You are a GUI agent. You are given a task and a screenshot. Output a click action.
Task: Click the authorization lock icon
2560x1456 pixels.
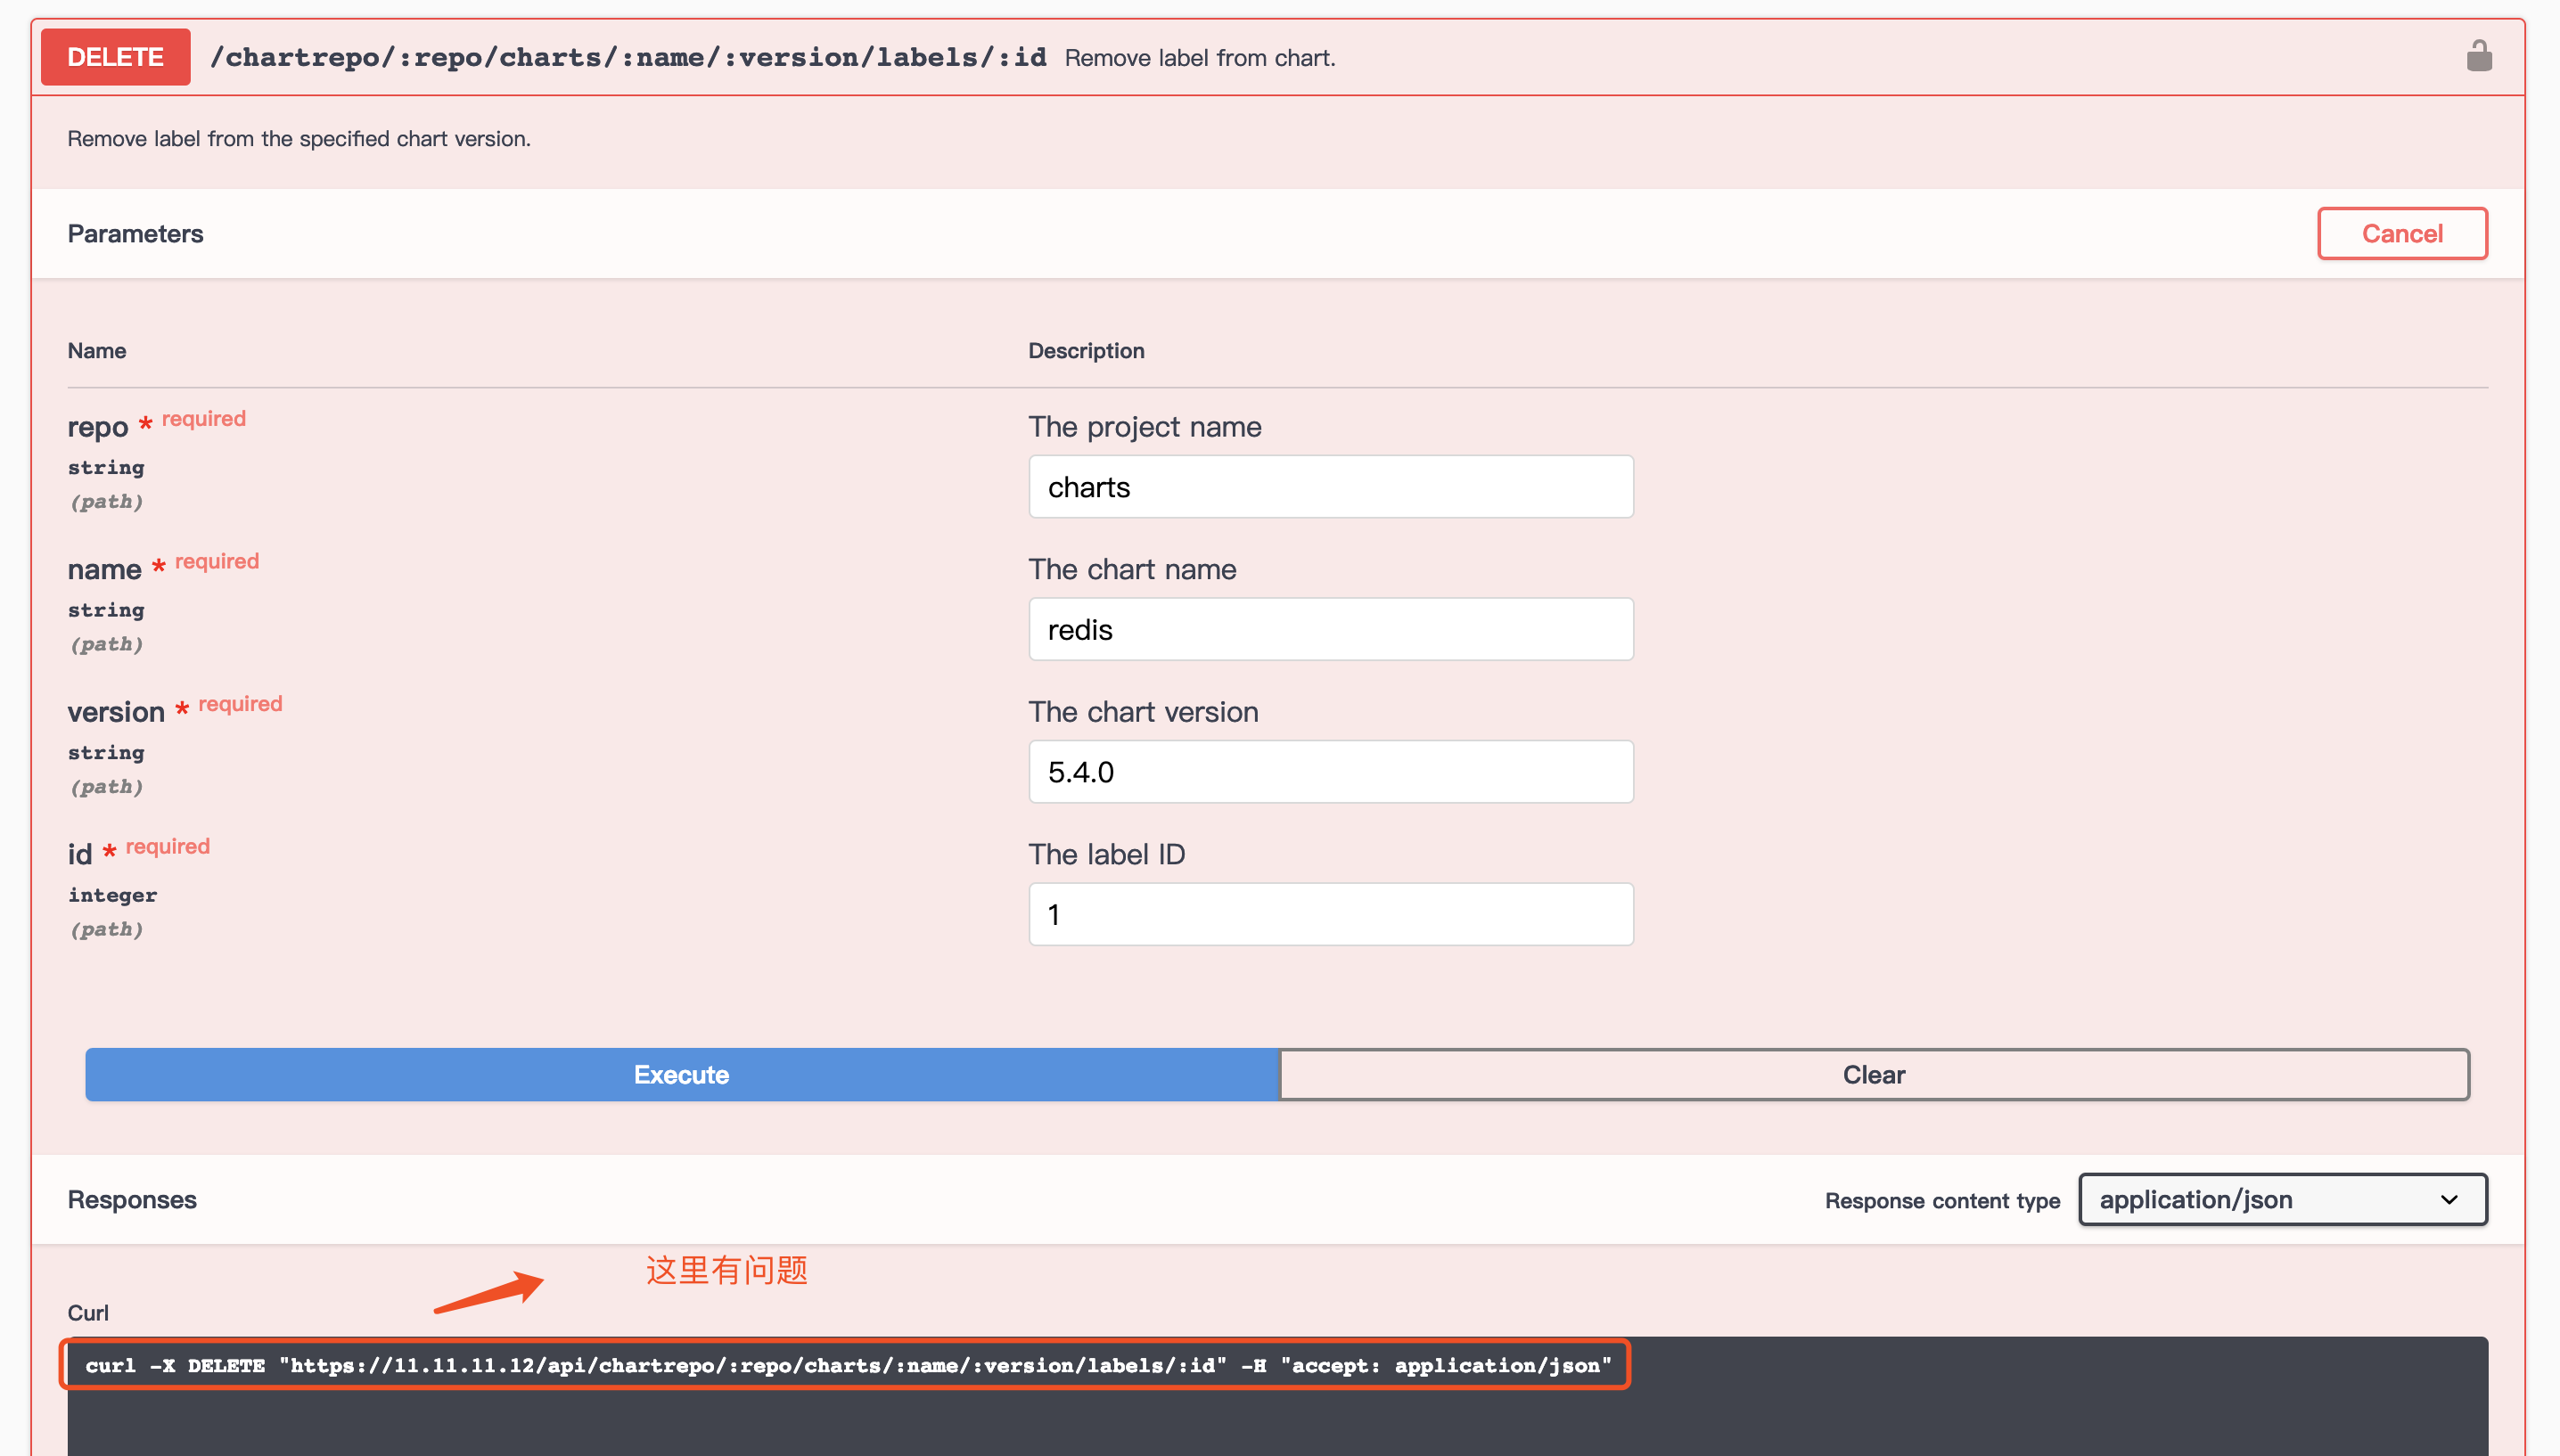(x=2478, y=56)
